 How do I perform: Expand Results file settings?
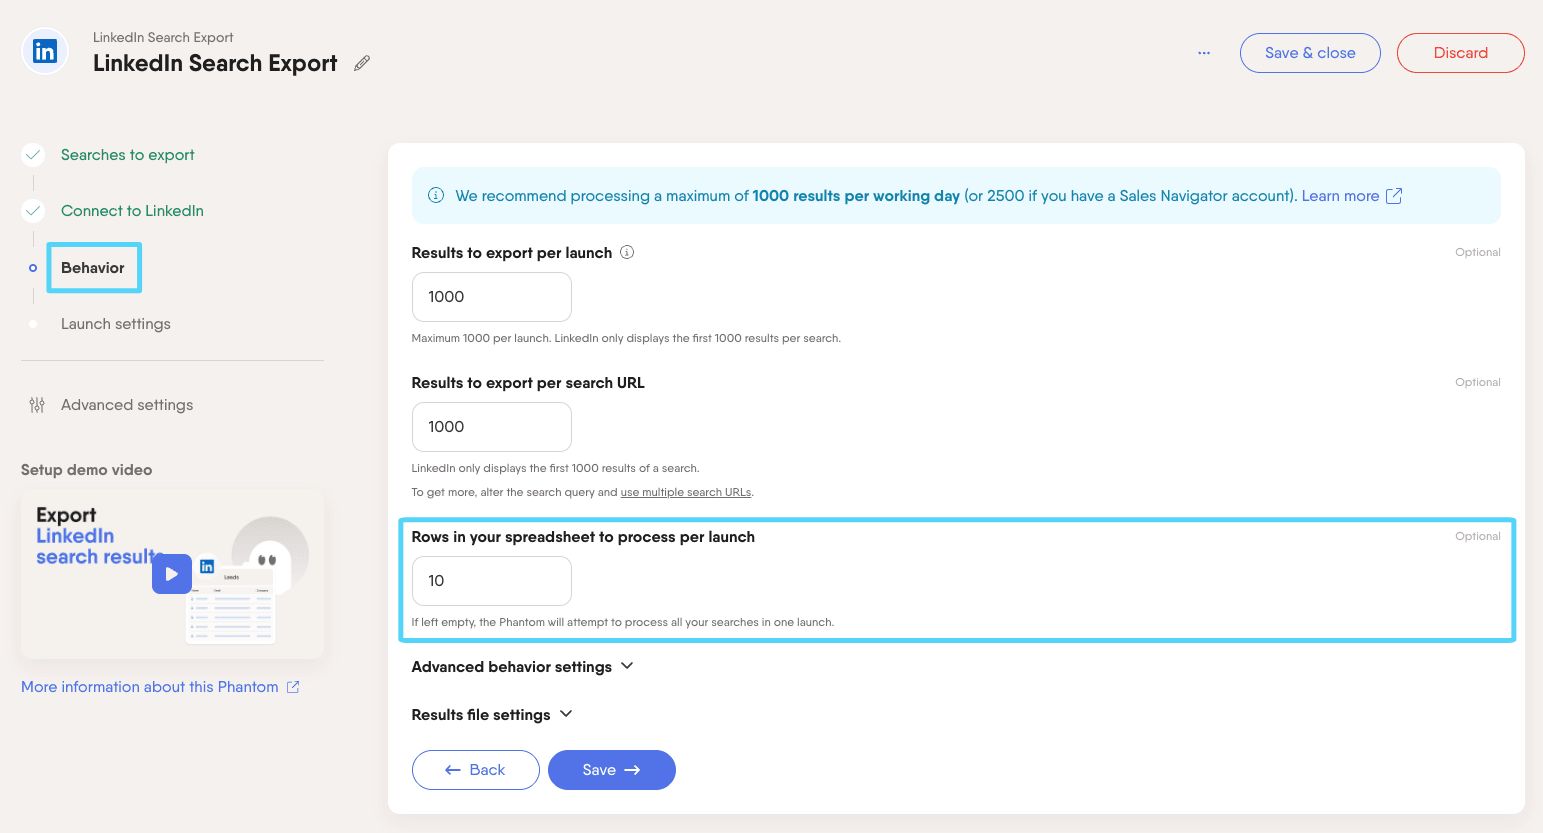492,714
